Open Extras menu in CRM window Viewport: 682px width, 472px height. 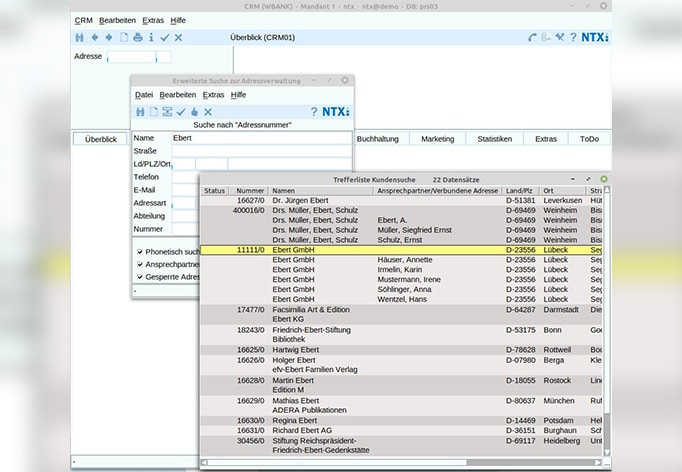[153, 20]
